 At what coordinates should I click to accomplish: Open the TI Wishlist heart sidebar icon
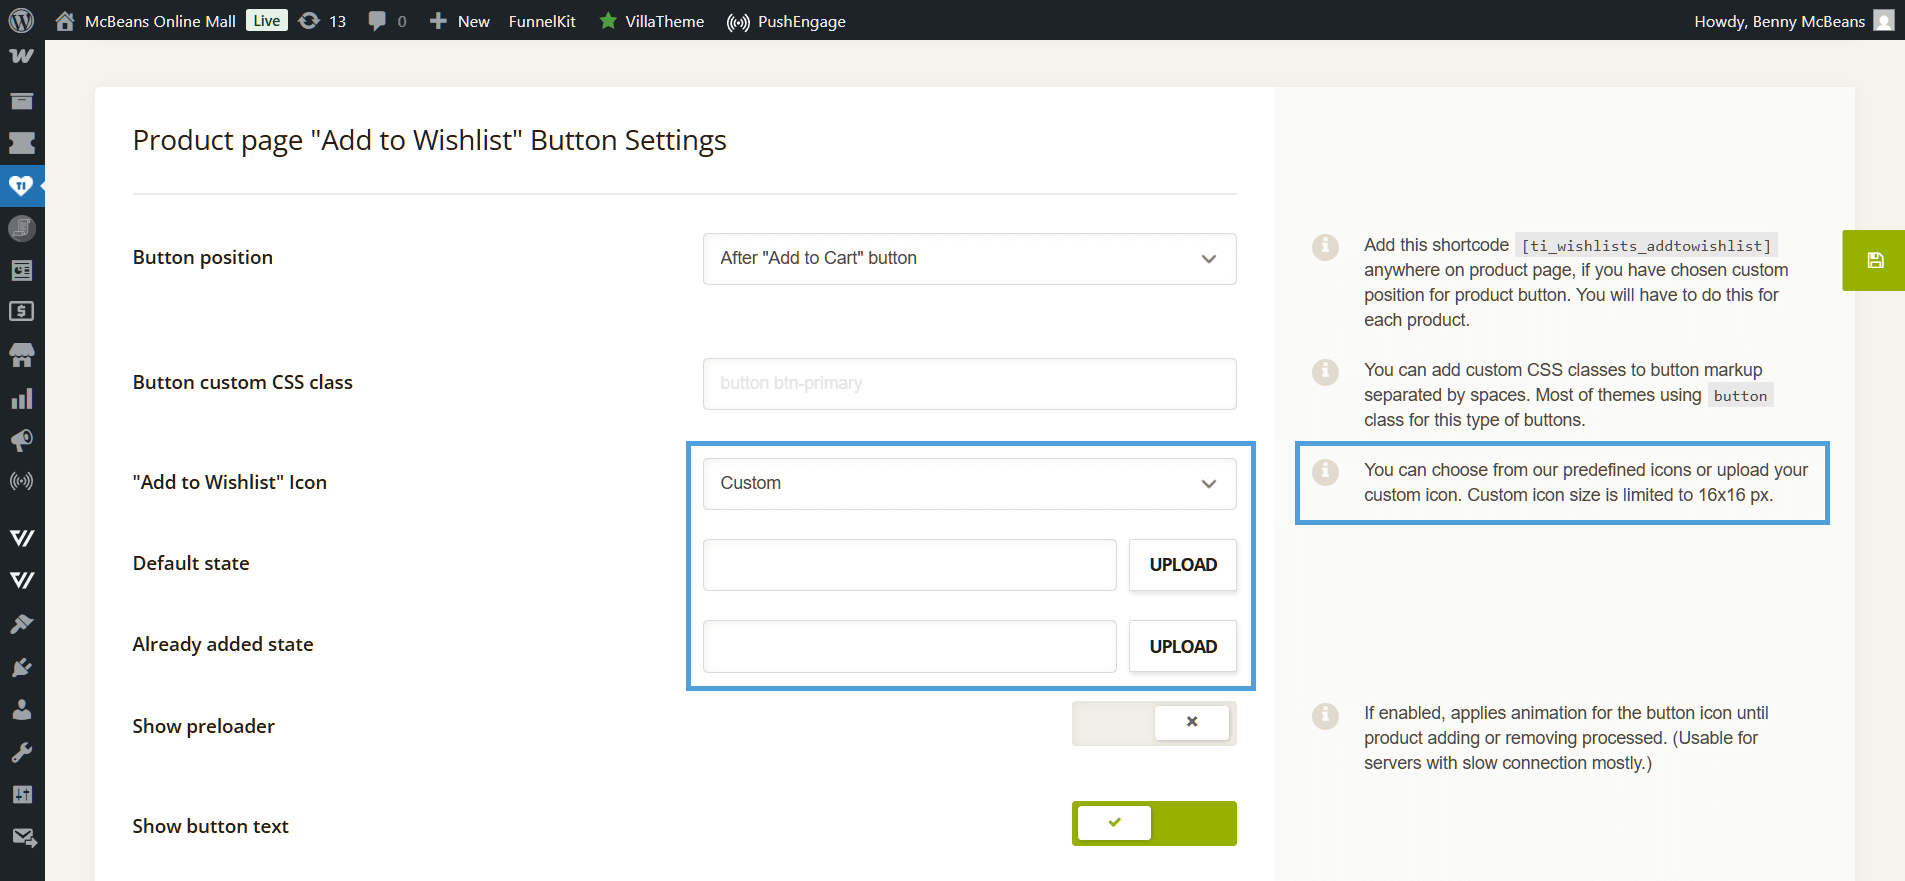pos(21,186)
